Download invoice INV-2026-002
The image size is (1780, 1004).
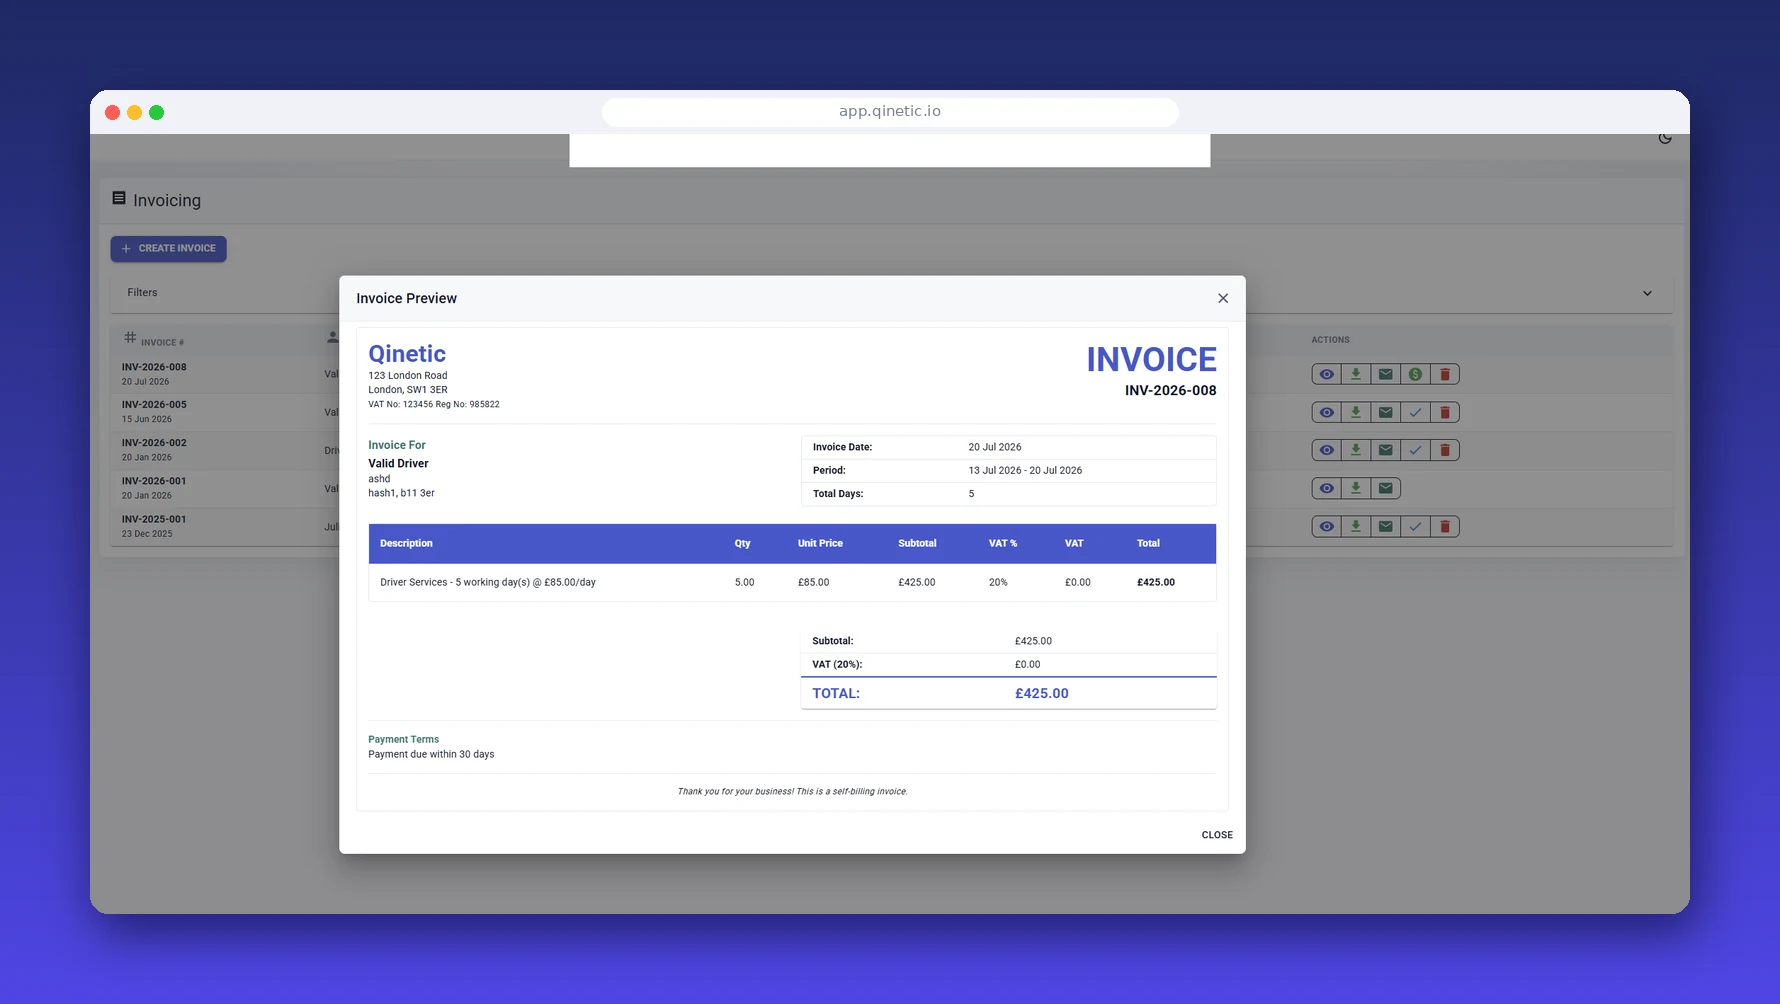coord(1356,450)
